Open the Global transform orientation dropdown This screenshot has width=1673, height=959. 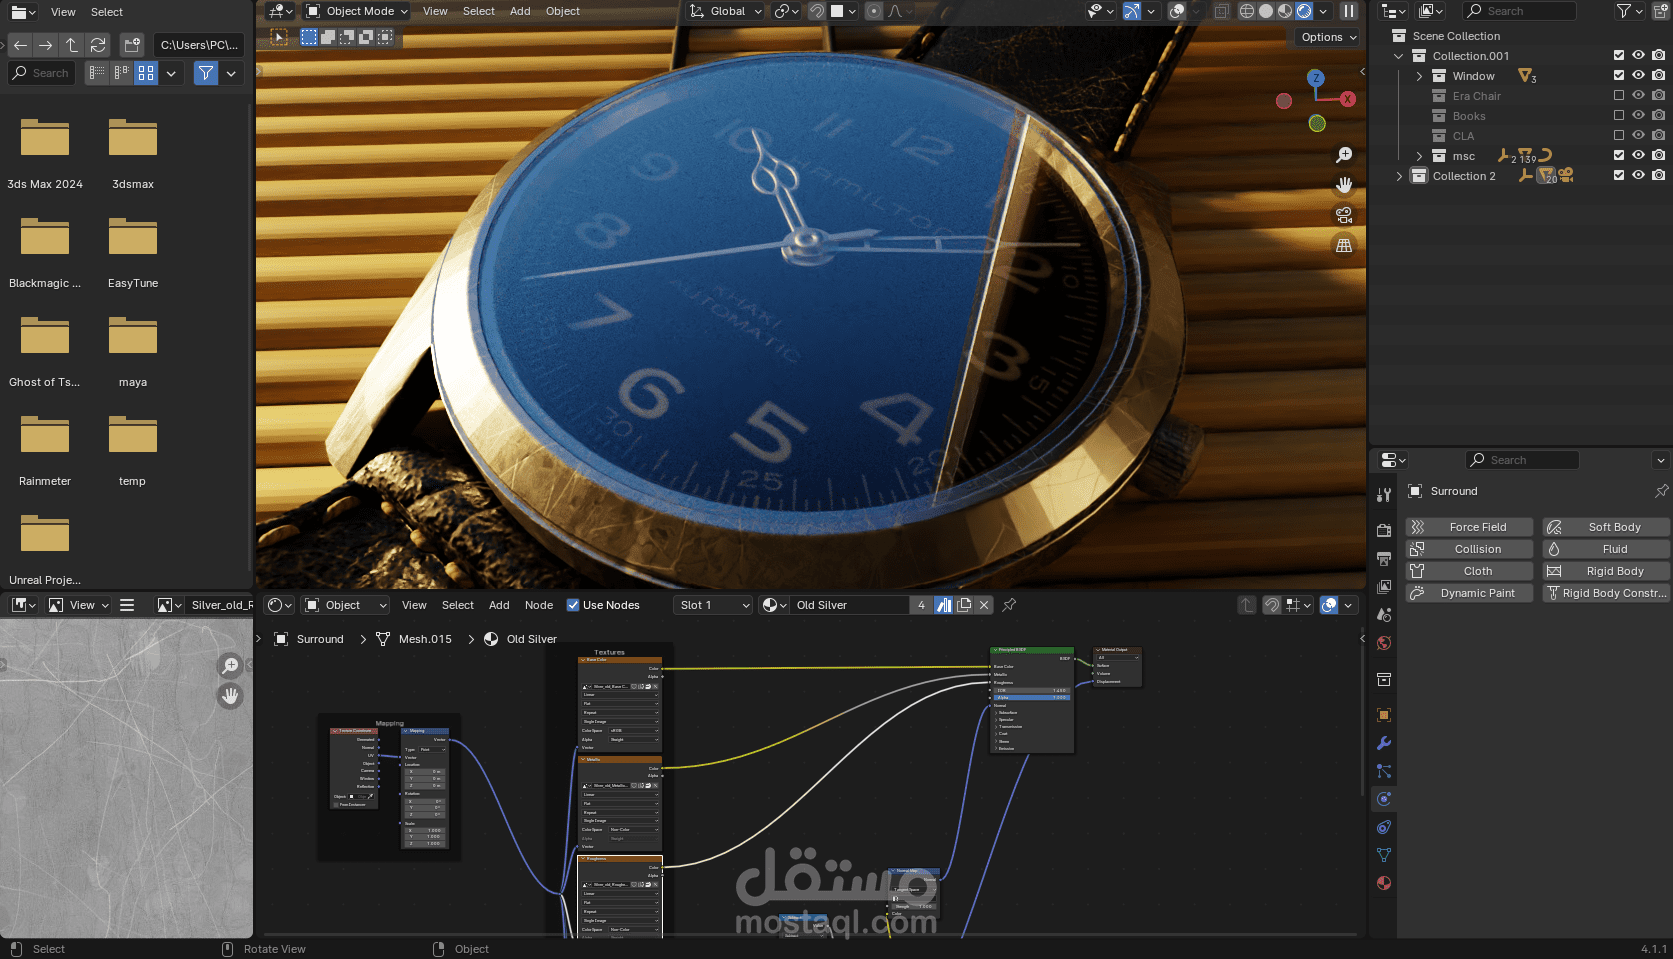[x=726, y=11]
